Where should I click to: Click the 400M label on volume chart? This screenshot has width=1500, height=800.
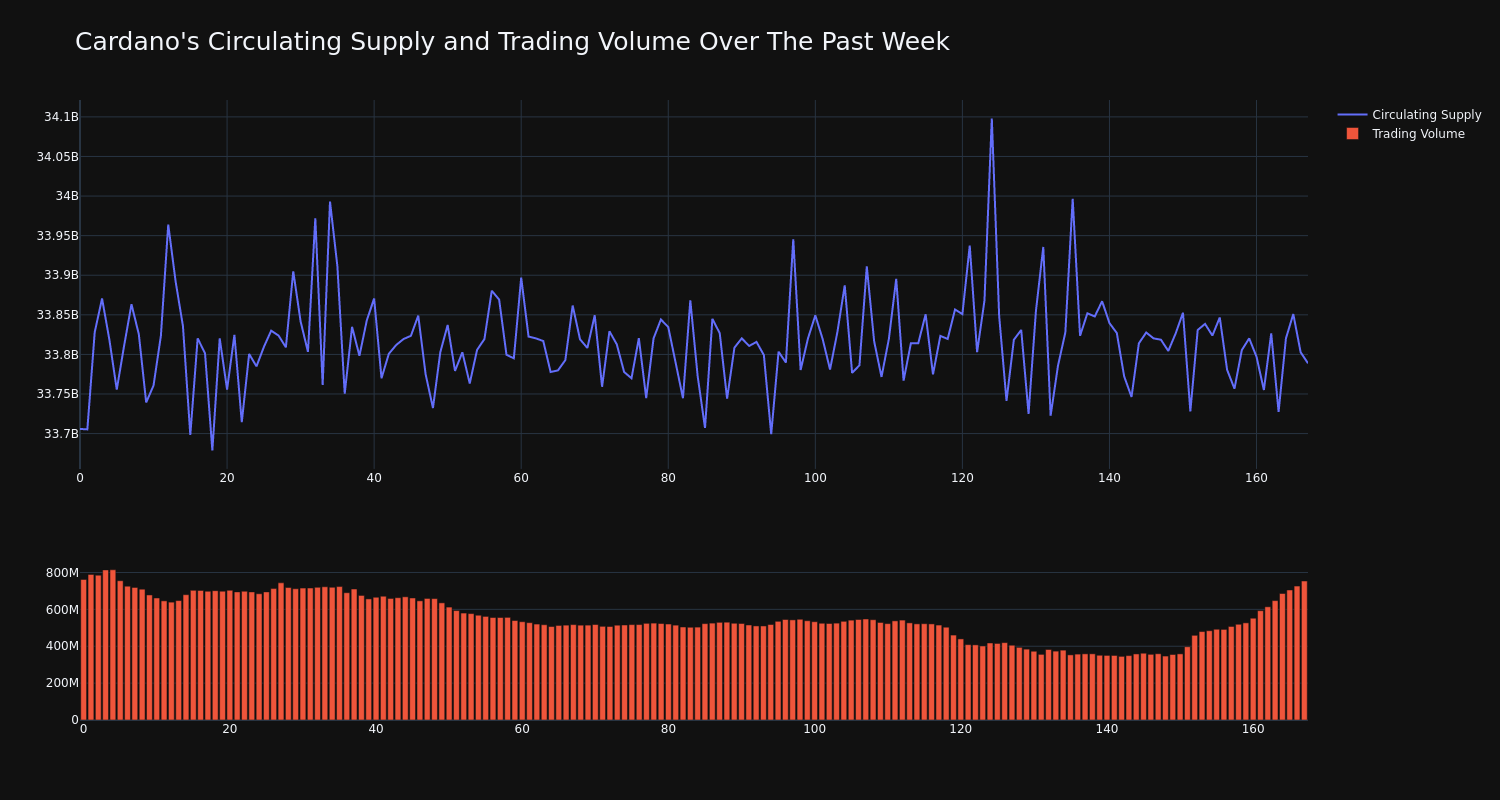(x=61, y=646)
